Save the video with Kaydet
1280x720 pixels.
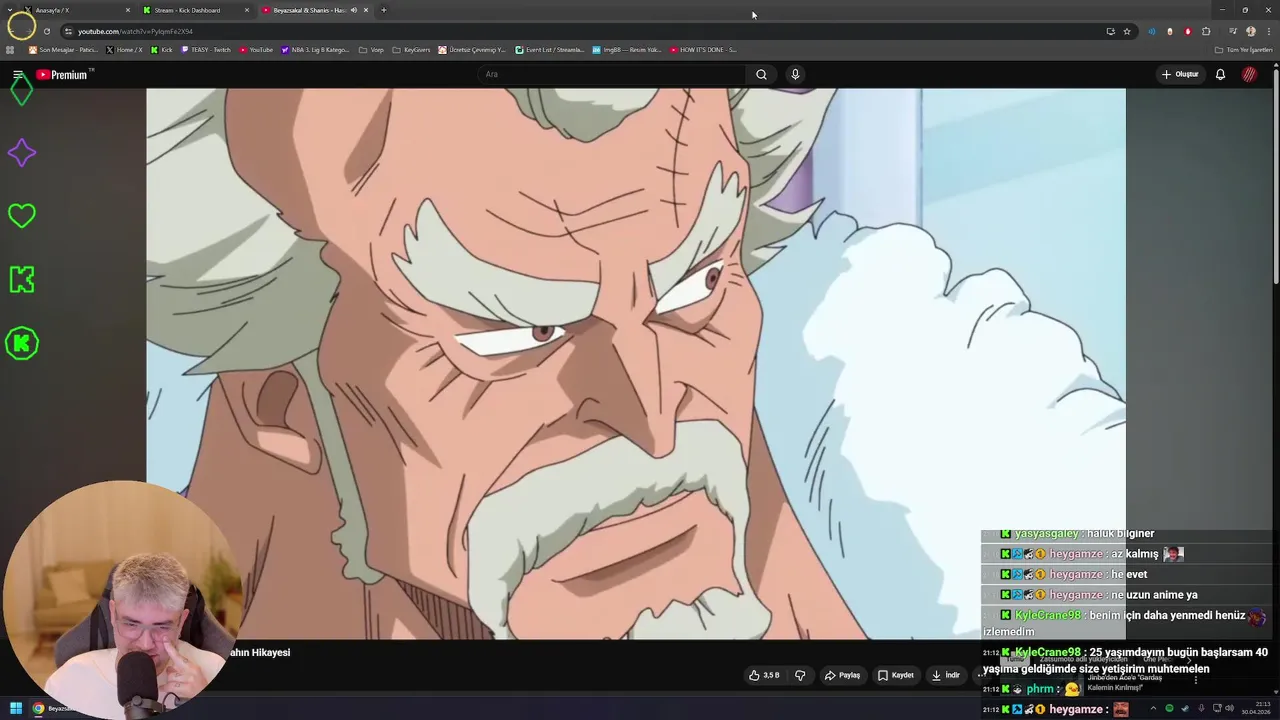click(895, 675)
